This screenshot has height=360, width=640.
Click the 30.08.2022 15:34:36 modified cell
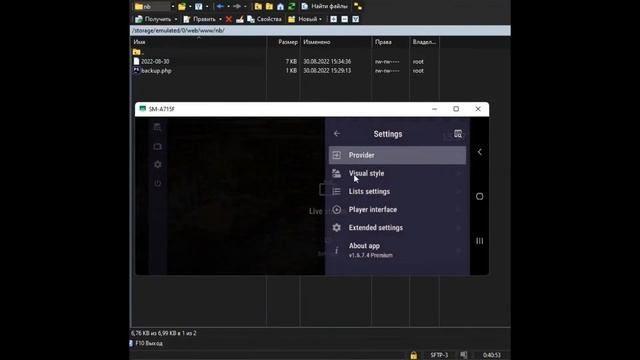(x=327, y=61)
